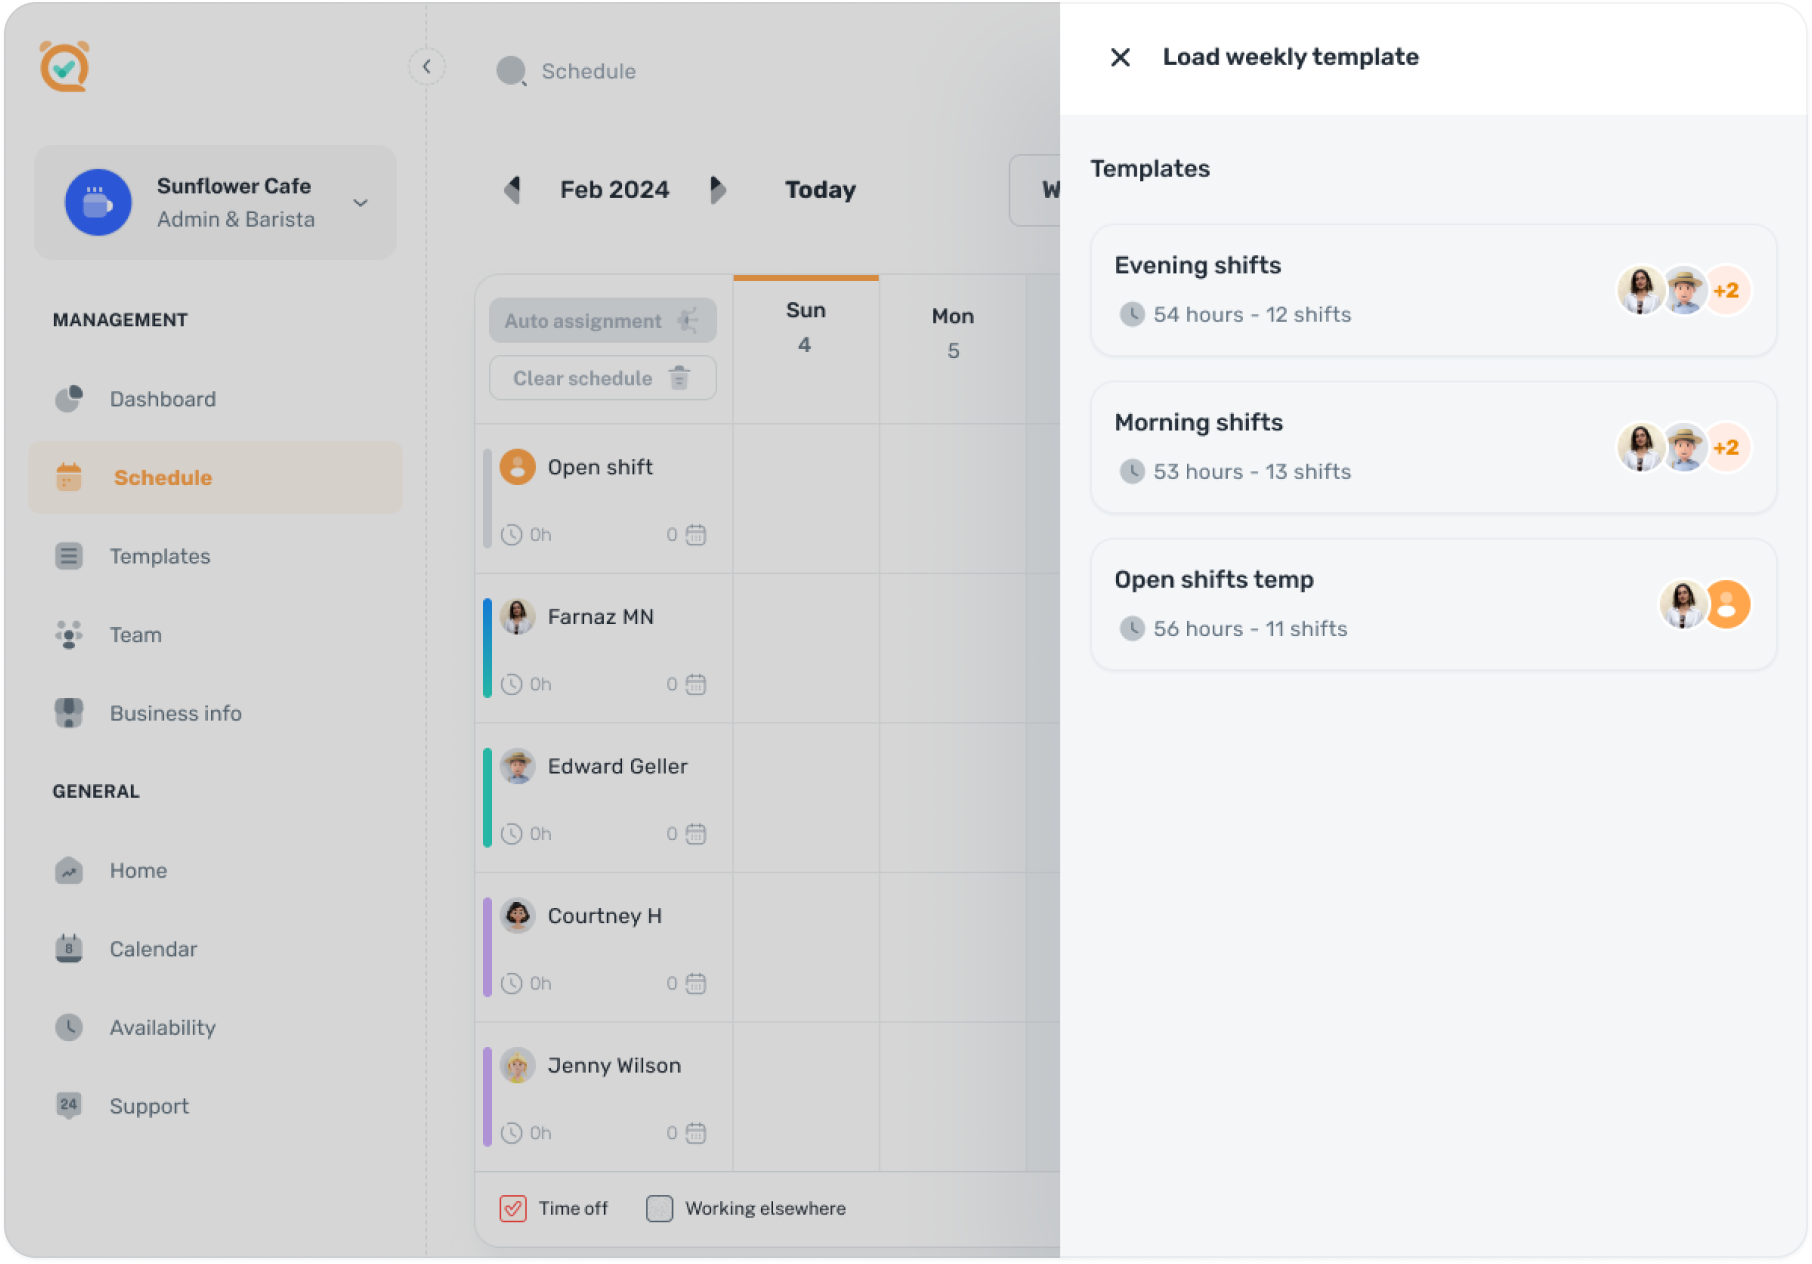The image size is (1812, 1264).
Task: Uncheck the Time off checkbox
Action: coord(513,1208)
